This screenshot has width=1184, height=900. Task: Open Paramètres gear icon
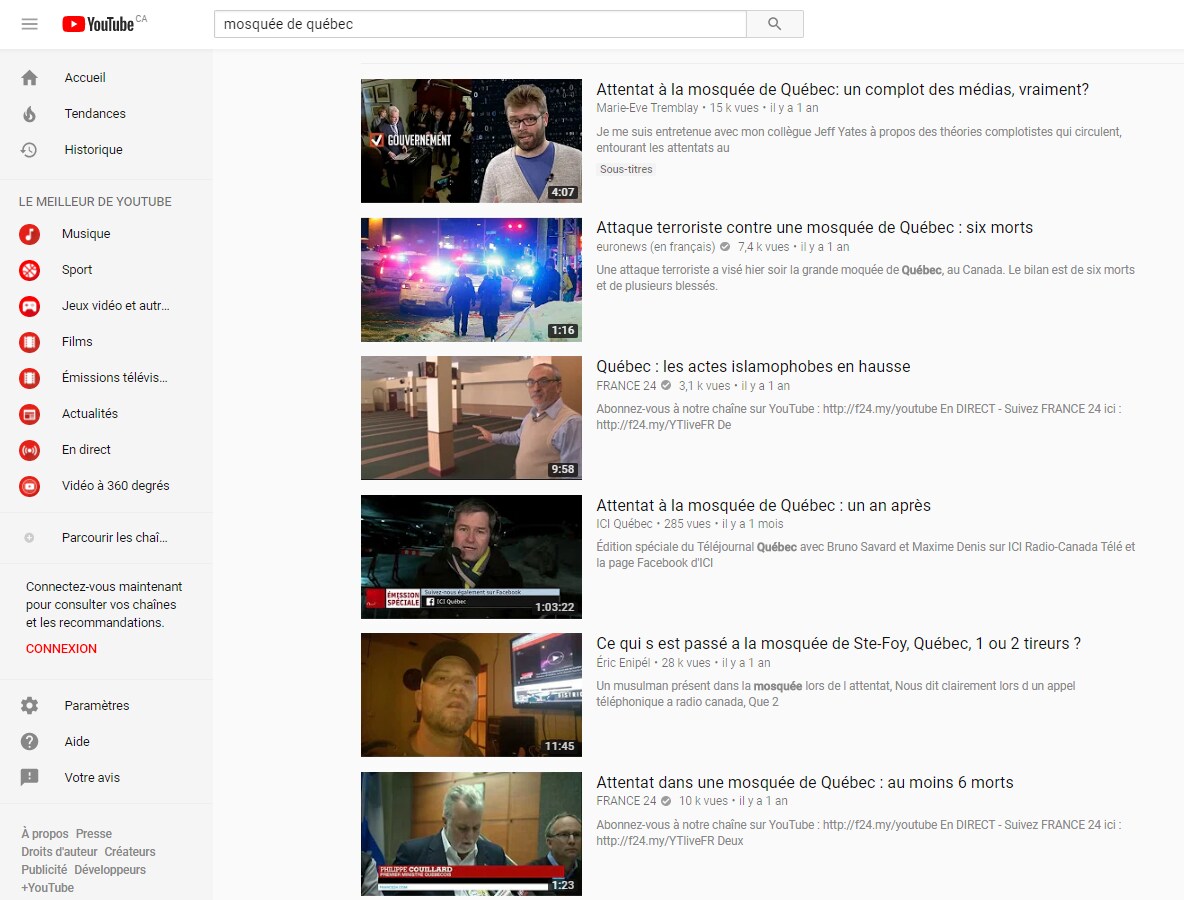point(30,706)
